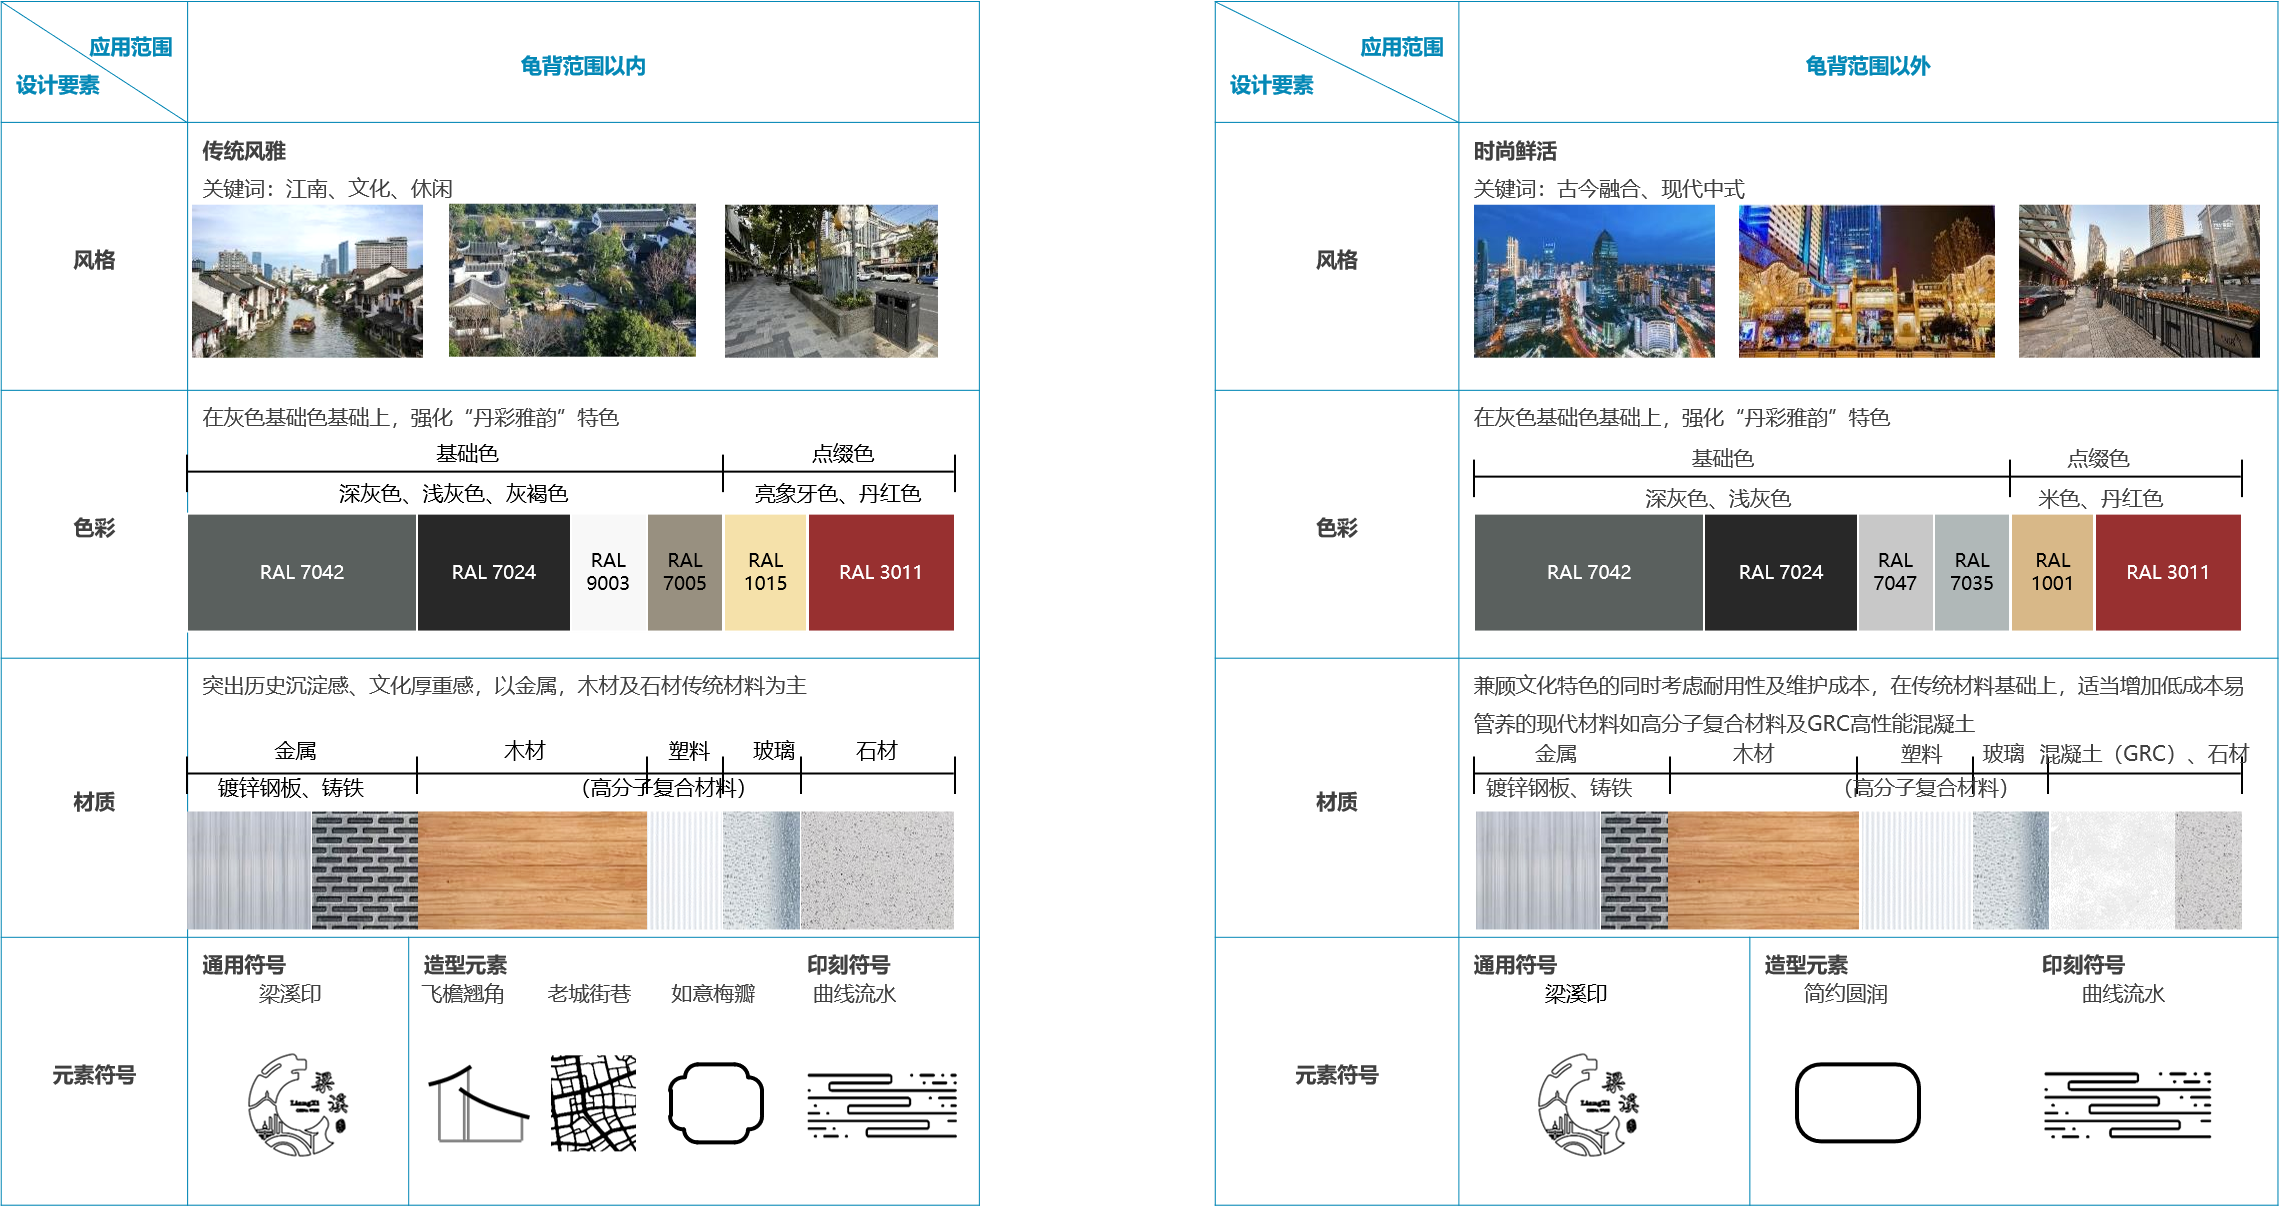The height and width of the screenshot is (1207, 2293).
Task: Select the RAL 1015 cream swatch
Action: (x=766, y=572)
